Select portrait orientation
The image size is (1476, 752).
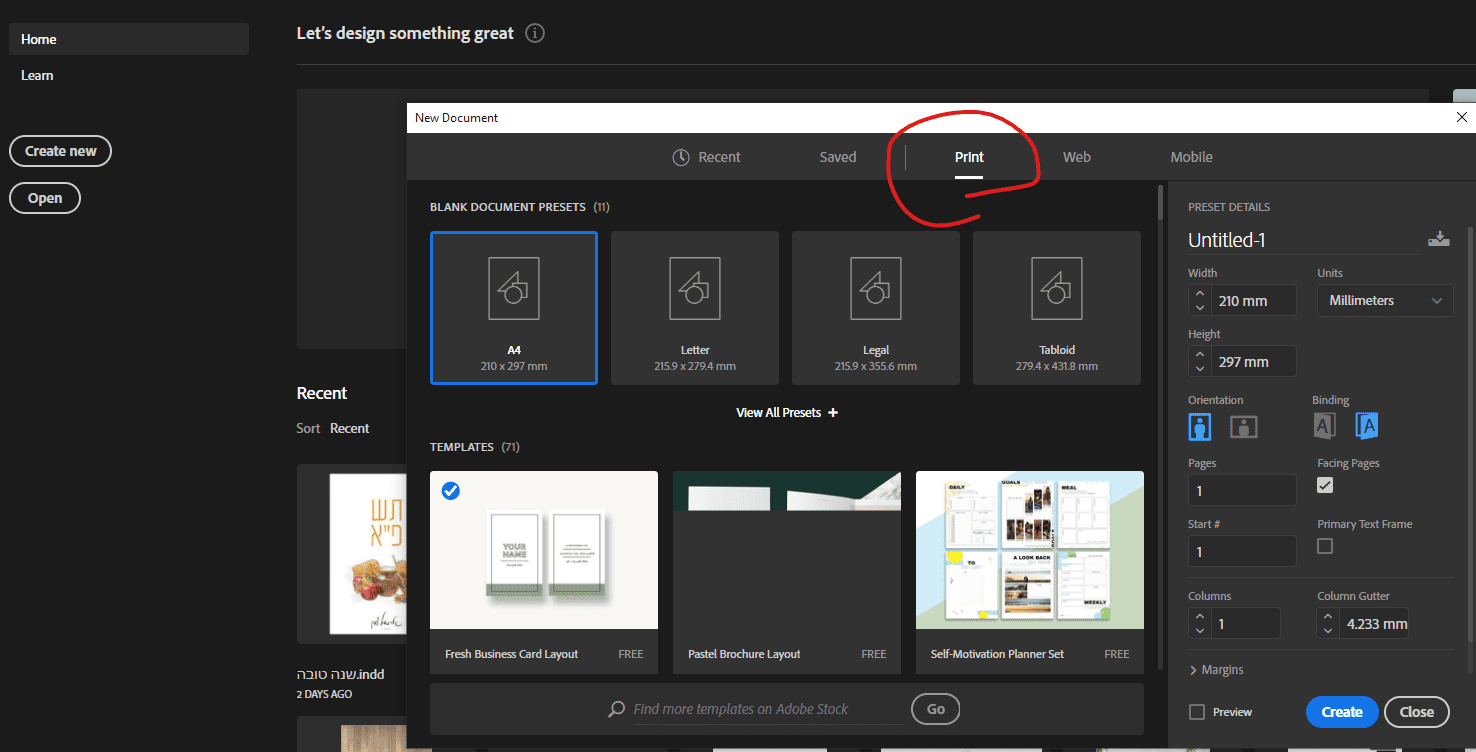pos(1200,426)
